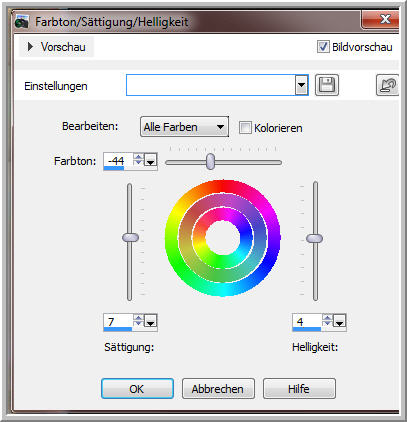Click the save preset floppy disk icon
This screenshot has width=407, height=422.
click(327, 85)
